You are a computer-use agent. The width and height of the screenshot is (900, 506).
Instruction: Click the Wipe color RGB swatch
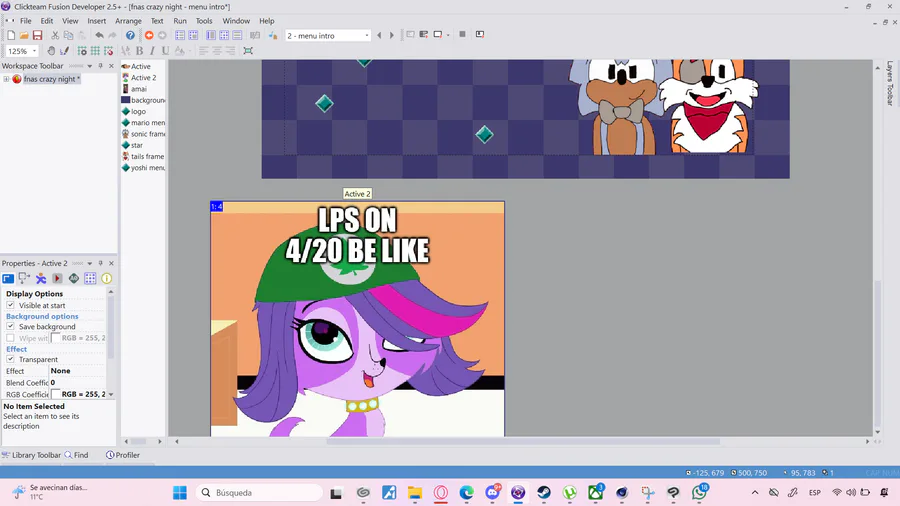point(56,338)
